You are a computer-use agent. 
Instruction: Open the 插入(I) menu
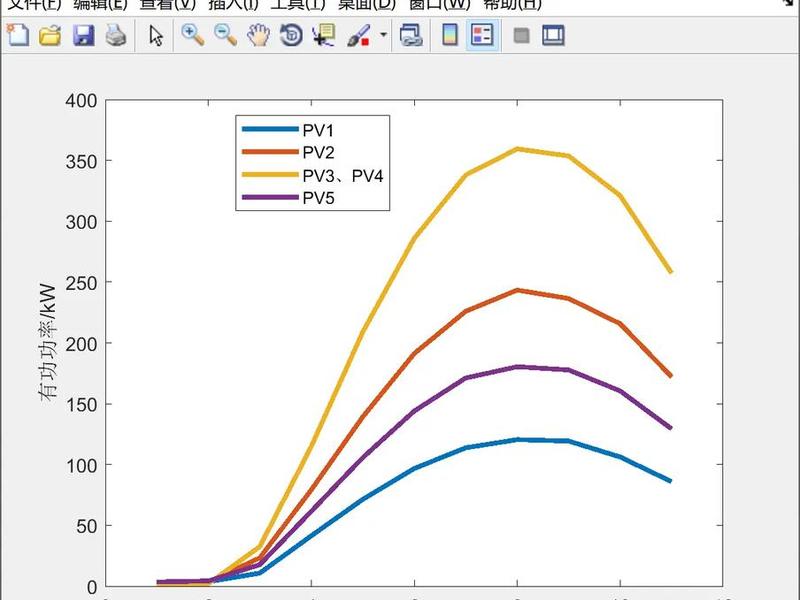point(233,5)
